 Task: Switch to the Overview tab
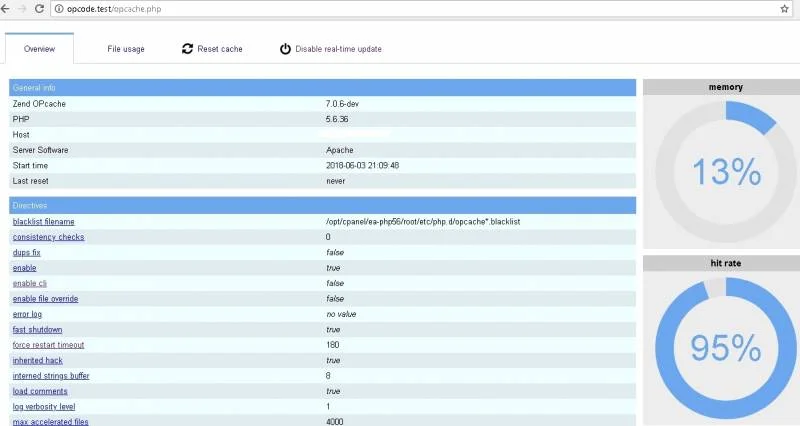click(39, 49)
